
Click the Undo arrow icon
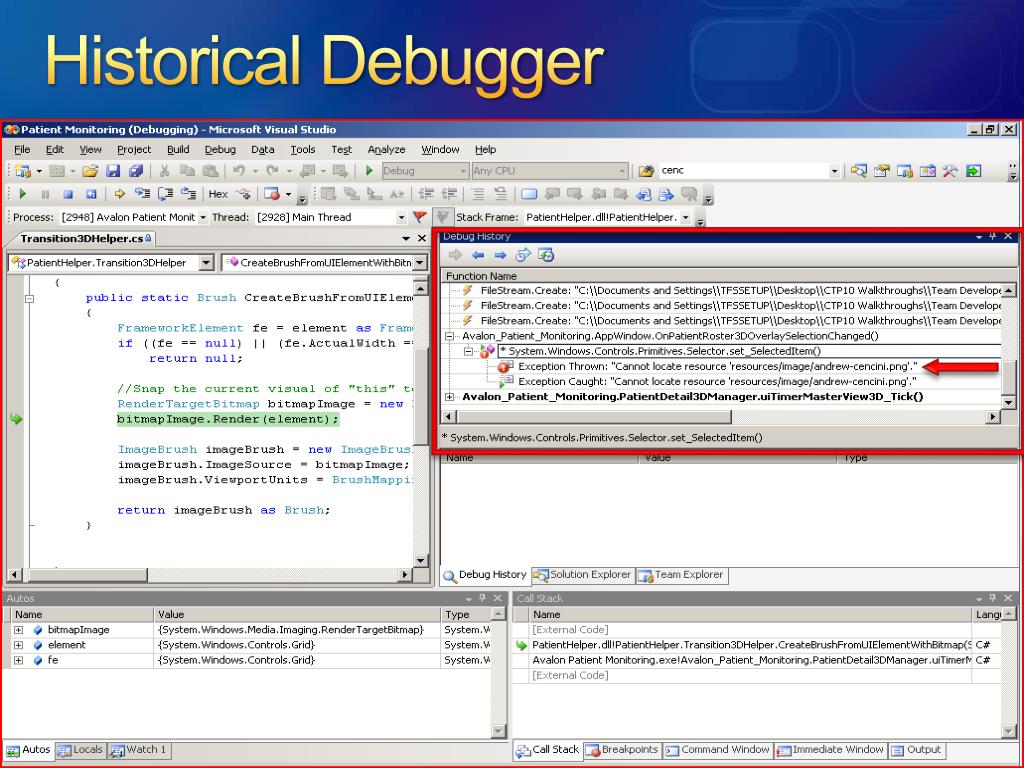(239, 171)
